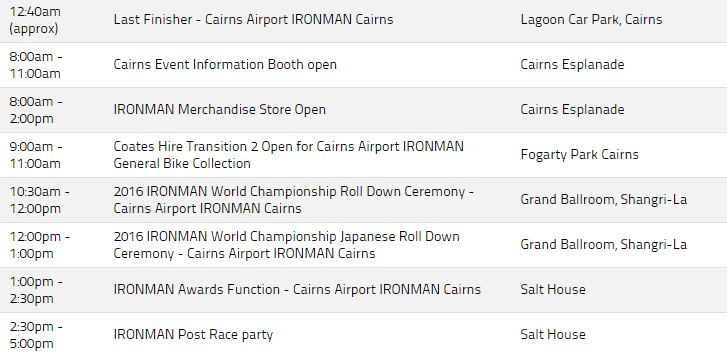Viewport: 727px width, 363px height.
Task: Click Salt House beside Awards Function
Action: [x=553, y=289]
